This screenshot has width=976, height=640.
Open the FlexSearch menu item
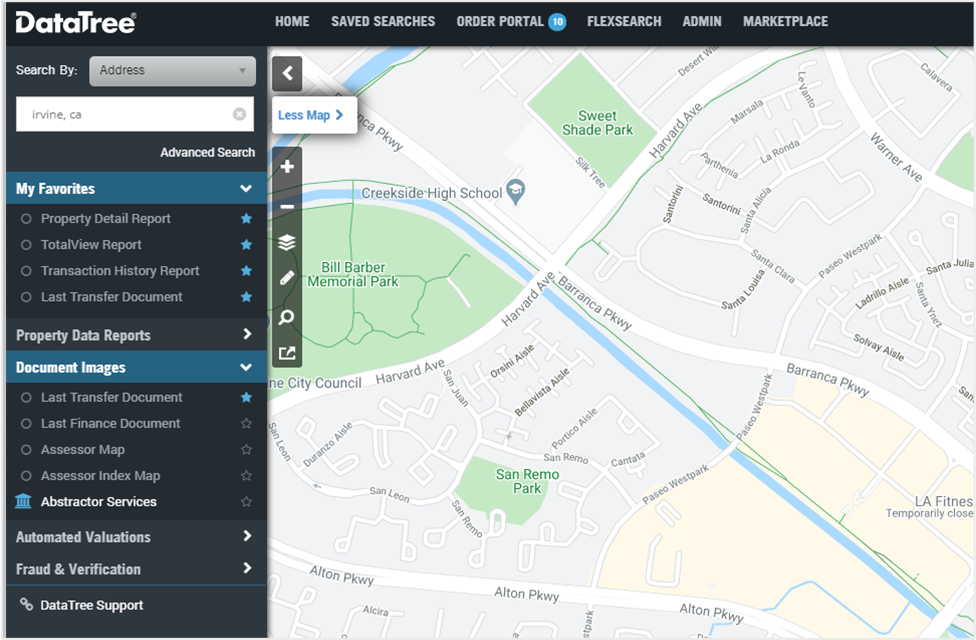[623, 21]
